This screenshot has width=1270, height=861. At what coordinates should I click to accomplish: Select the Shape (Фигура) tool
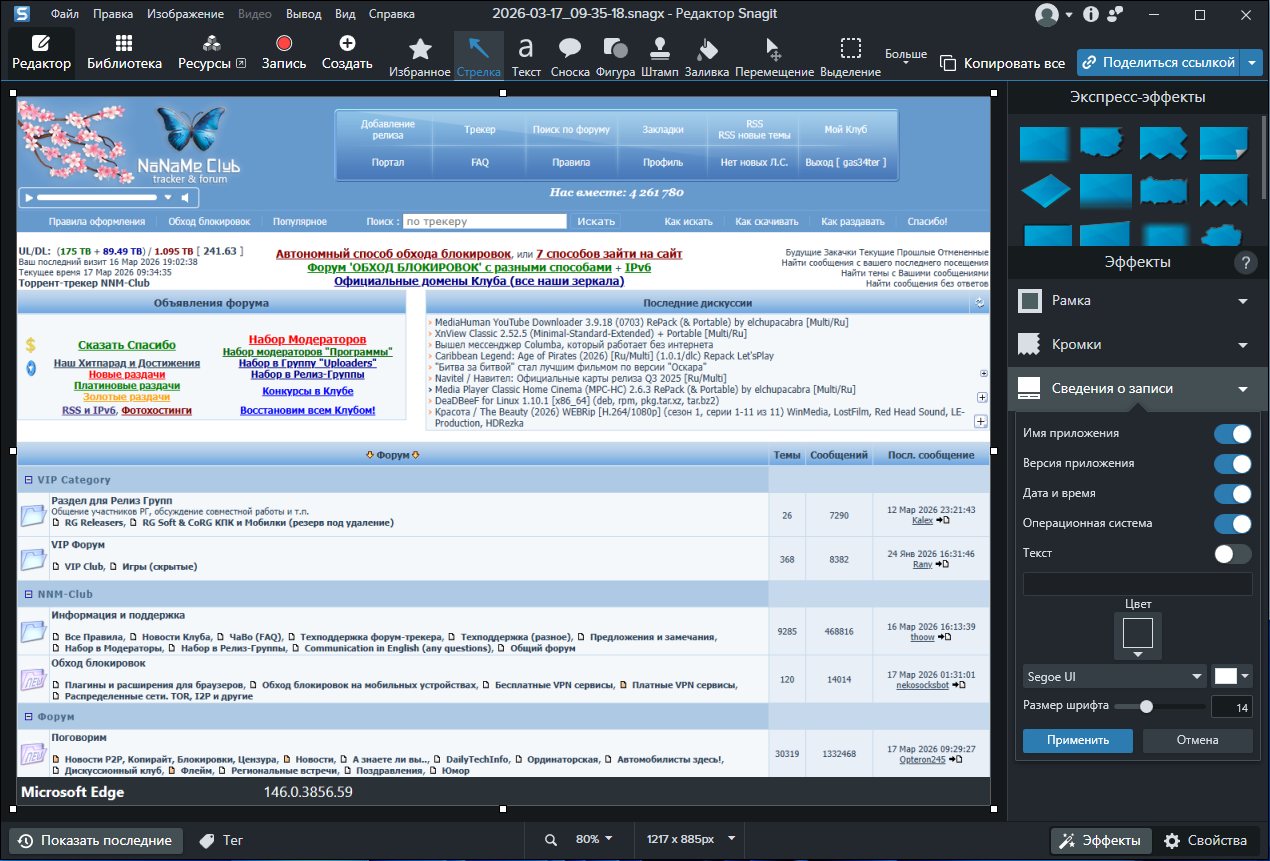(x=615, y=55)
